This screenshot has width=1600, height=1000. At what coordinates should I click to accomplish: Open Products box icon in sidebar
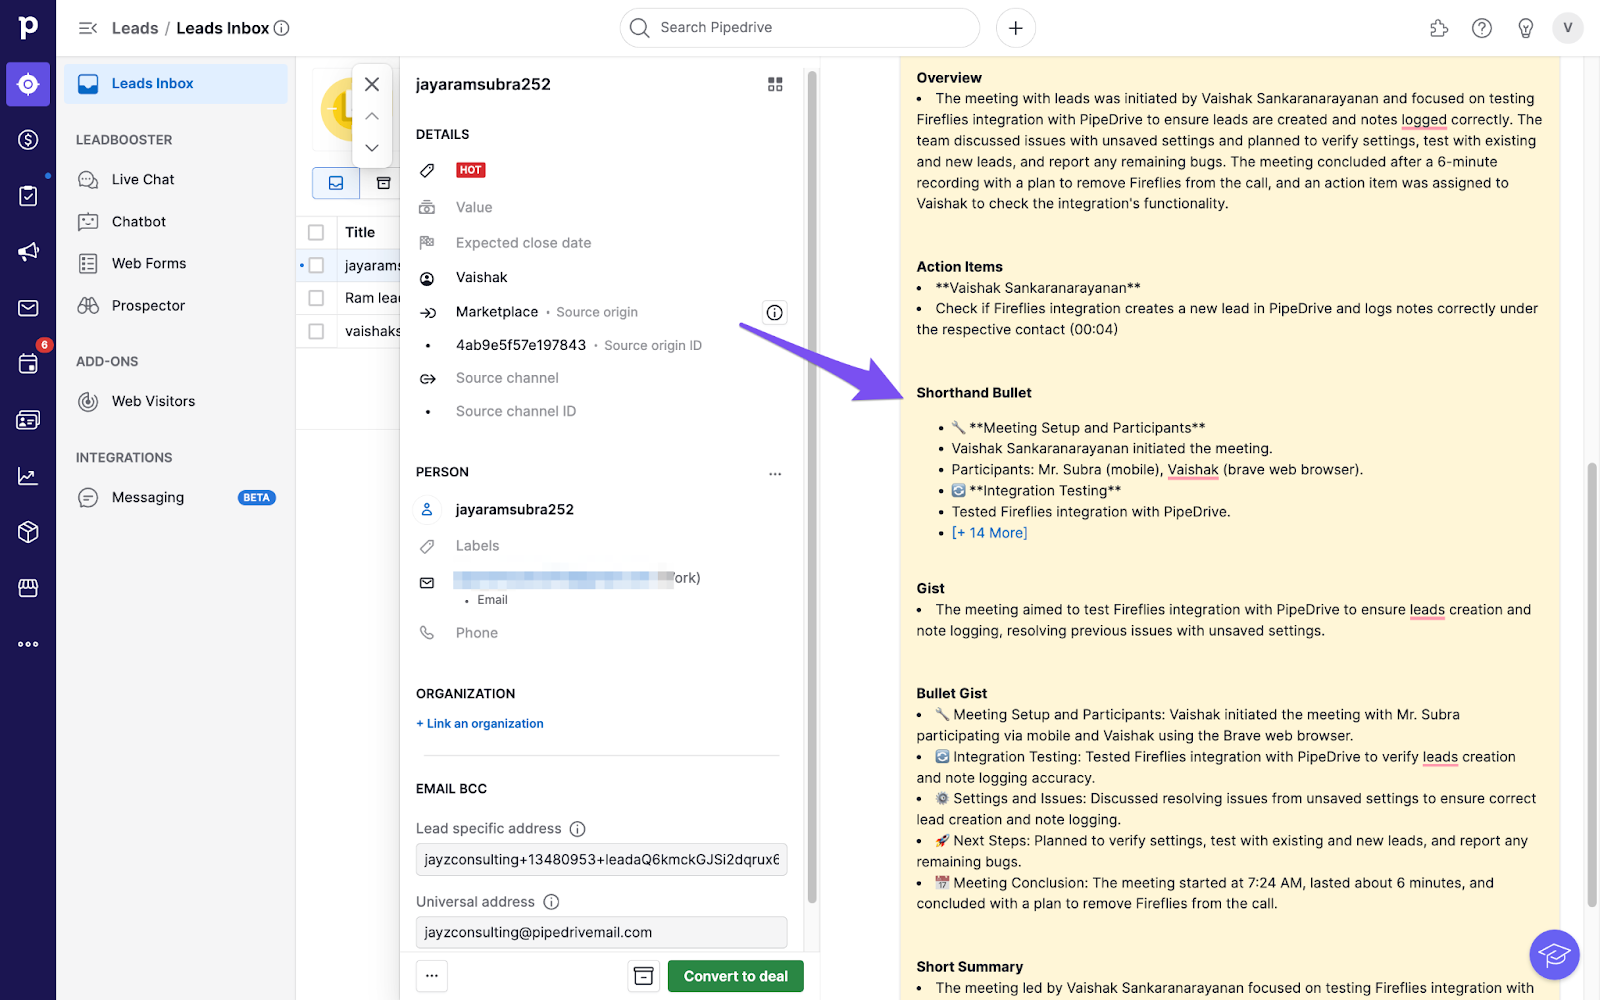tap(28, 532)
